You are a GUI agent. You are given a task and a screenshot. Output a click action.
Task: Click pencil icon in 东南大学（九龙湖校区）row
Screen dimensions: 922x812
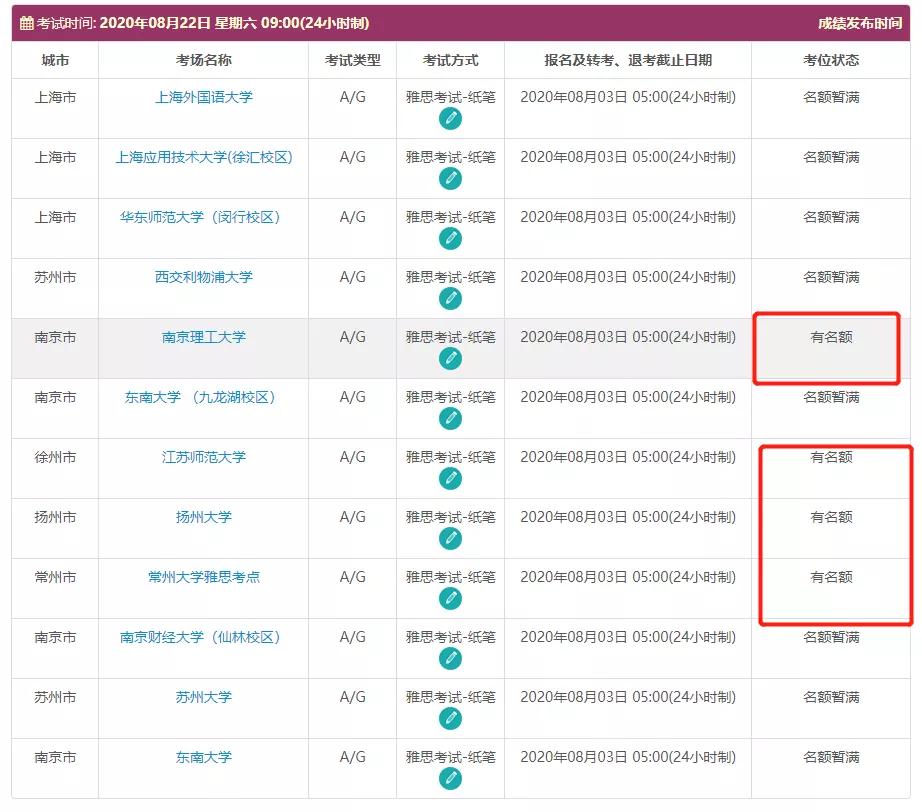pos(450,419)
